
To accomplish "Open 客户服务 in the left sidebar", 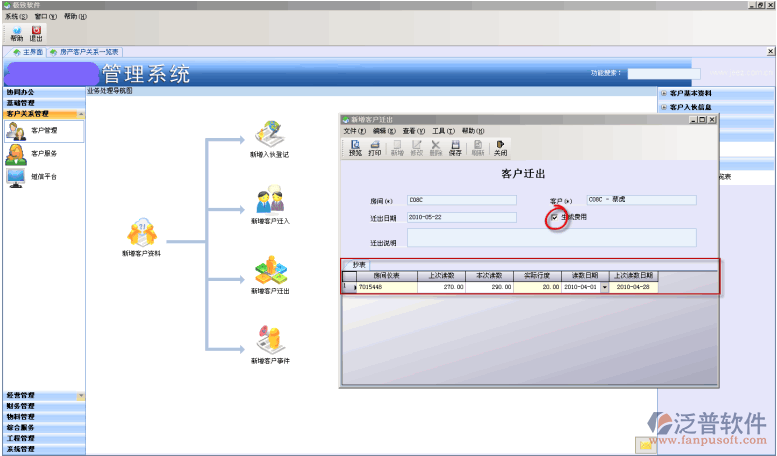I will pos(44,154).
